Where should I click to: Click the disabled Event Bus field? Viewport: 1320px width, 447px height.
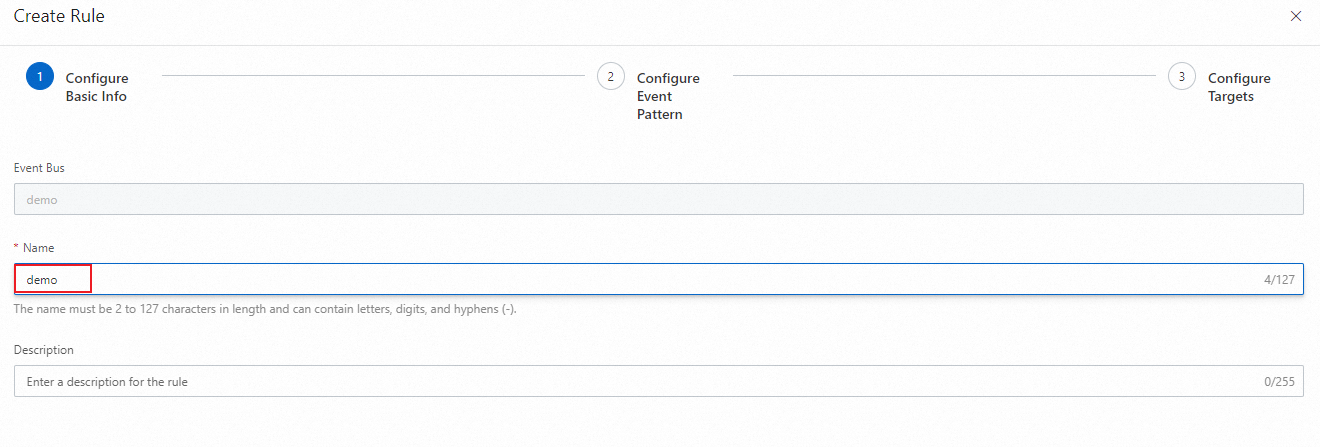pos(658,199)
